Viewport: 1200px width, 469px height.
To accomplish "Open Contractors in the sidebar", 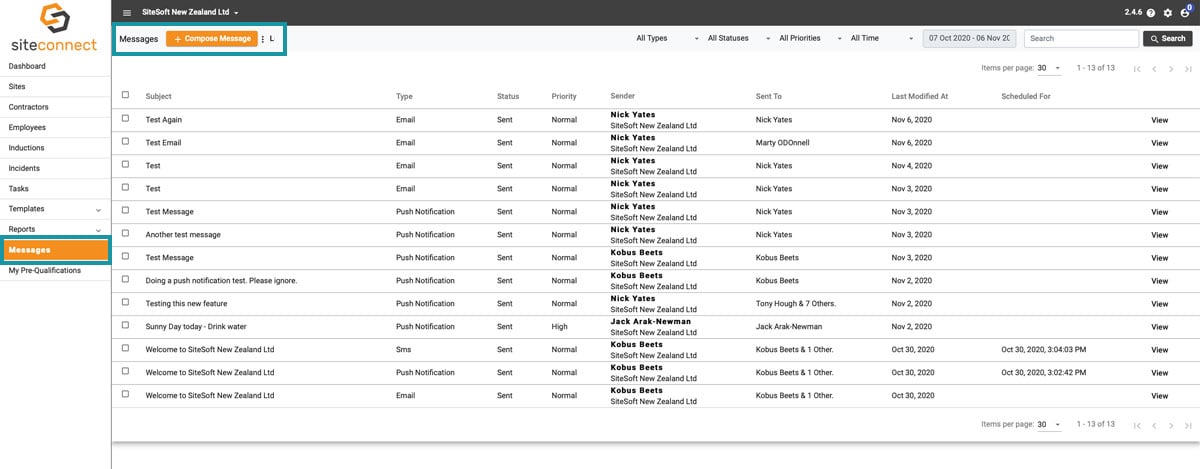I will tap(55, 107).
